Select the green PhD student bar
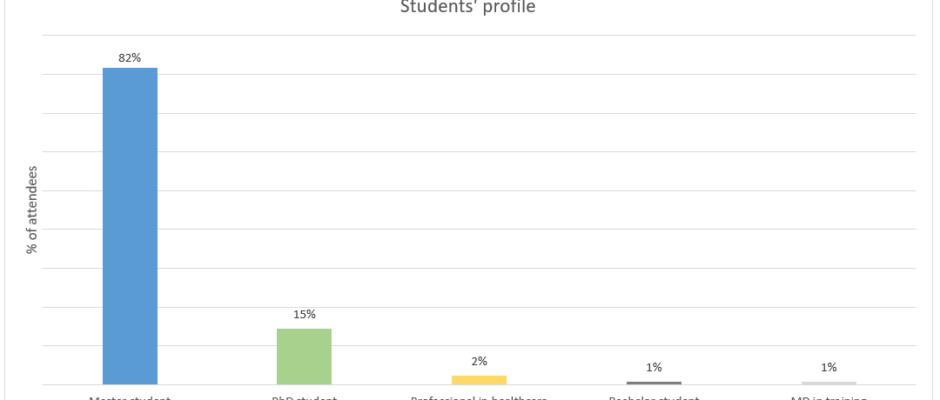The height and width of the screenshot is (400, 940). (304, 356)
